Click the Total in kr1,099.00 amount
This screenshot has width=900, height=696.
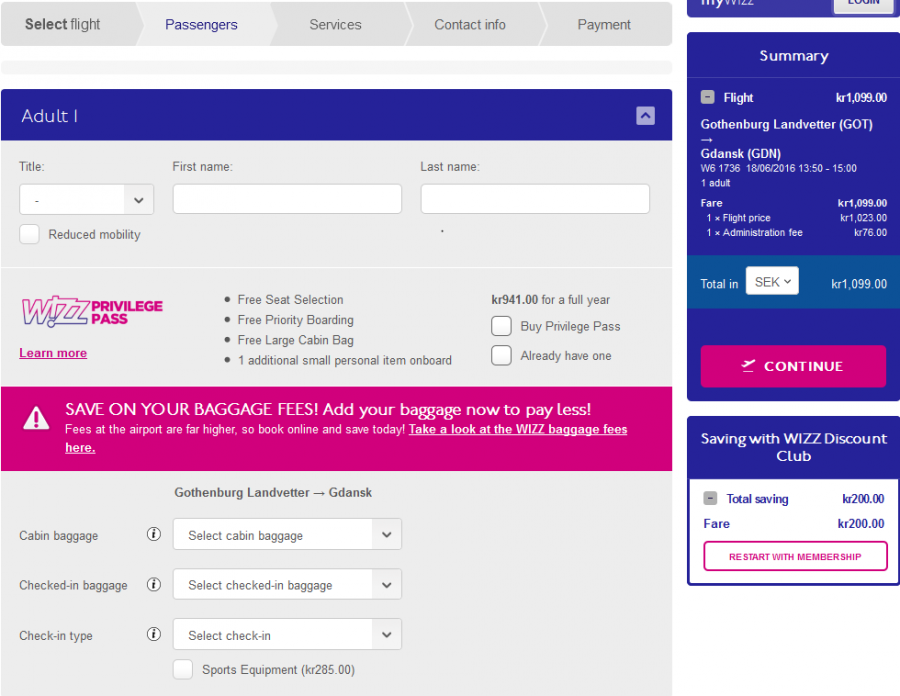(x=859, y=284)
